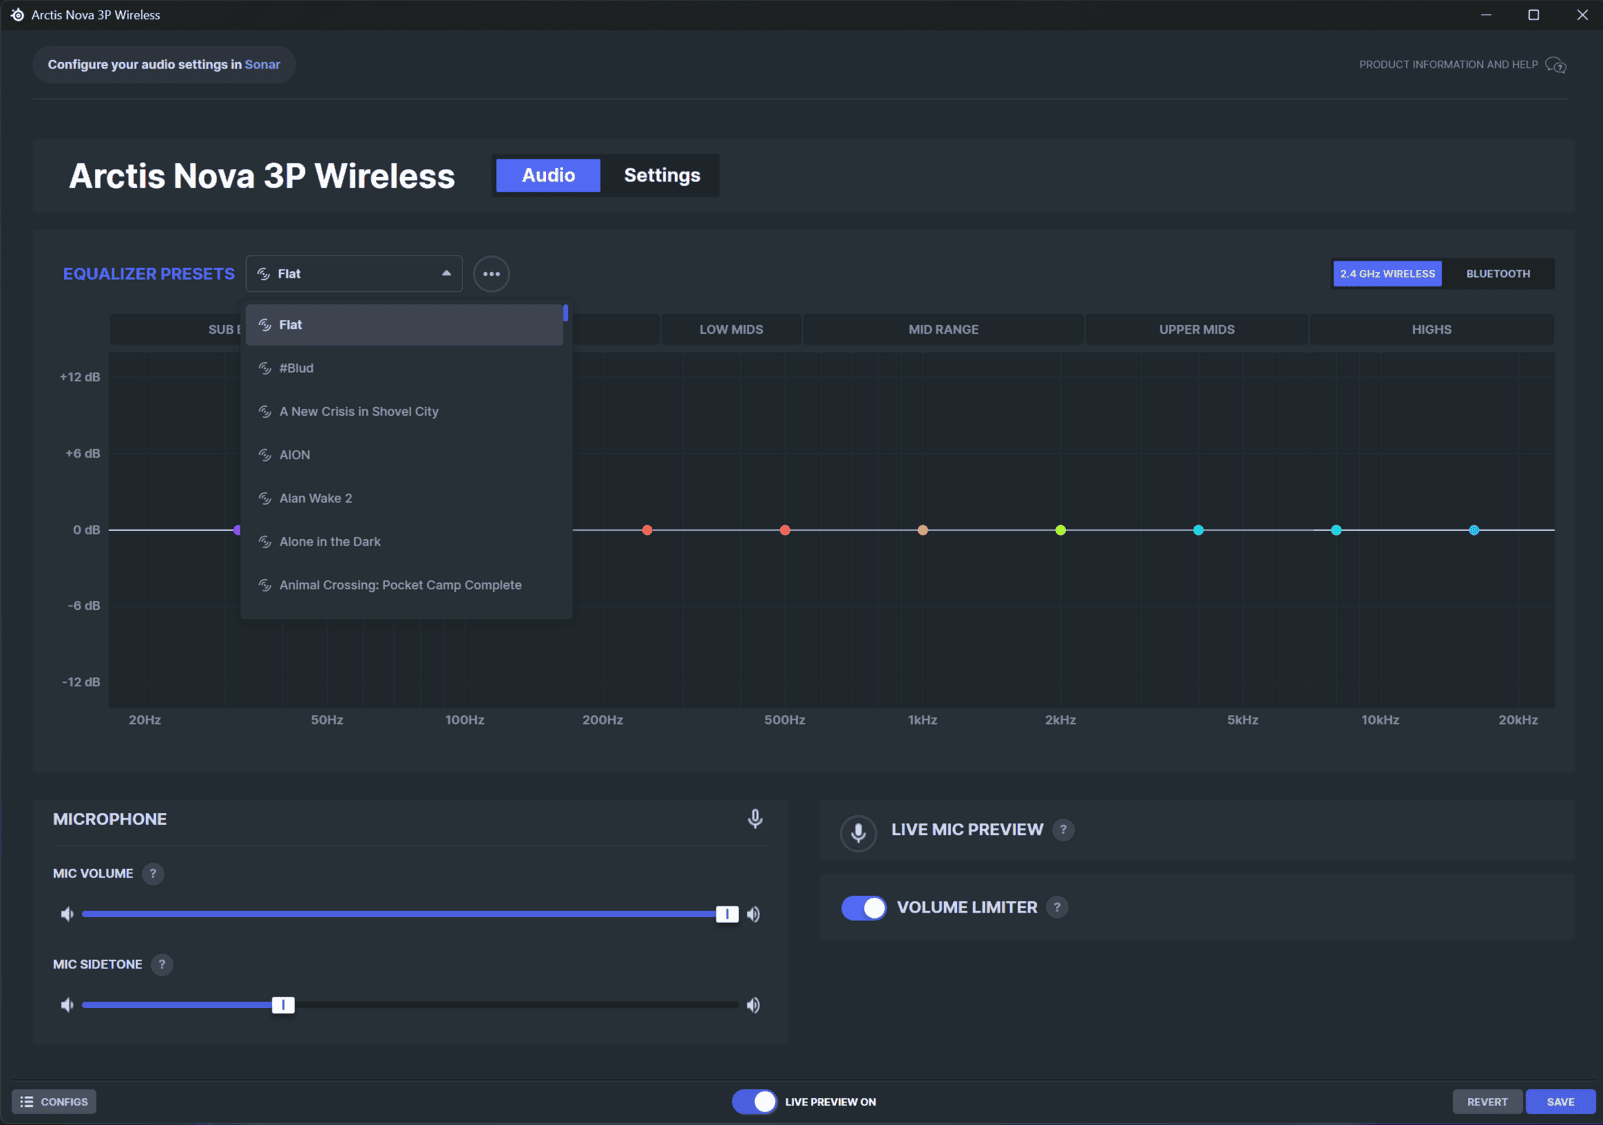
Task: Click the Upper Mids band label
Action: point(1197,330)
